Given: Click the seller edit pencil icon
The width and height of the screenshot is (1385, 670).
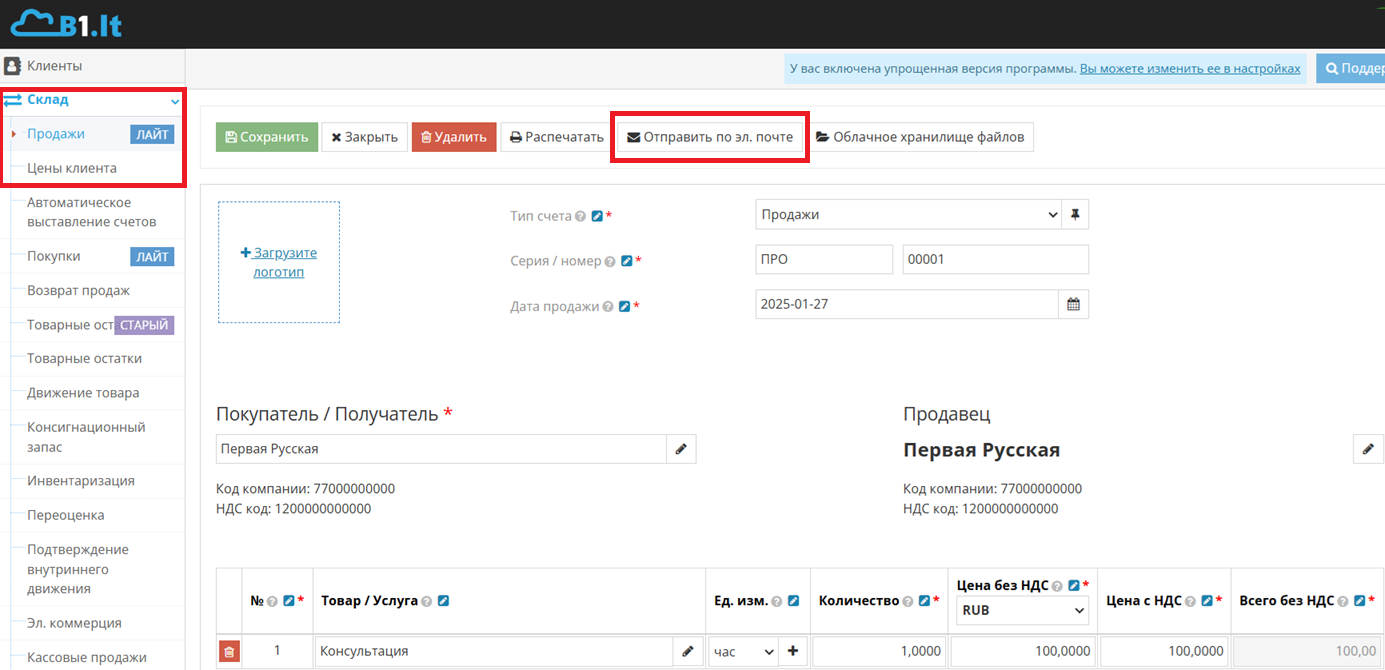Looking at the screenshot, I should point(1368,449).
